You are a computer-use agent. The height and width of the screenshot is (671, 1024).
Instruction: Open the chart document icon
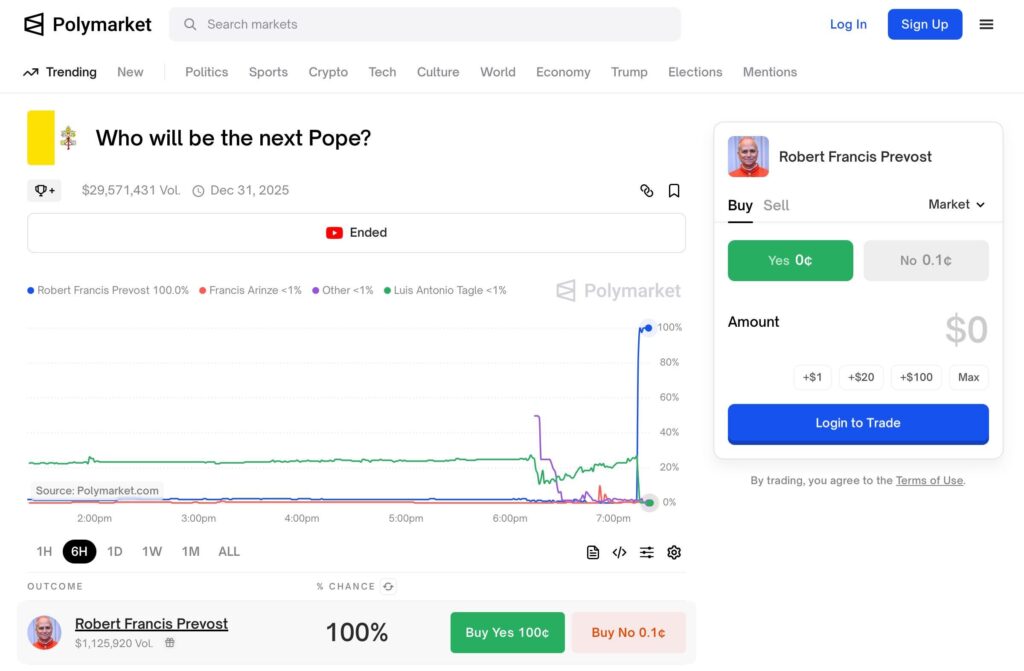coord(592,552)
